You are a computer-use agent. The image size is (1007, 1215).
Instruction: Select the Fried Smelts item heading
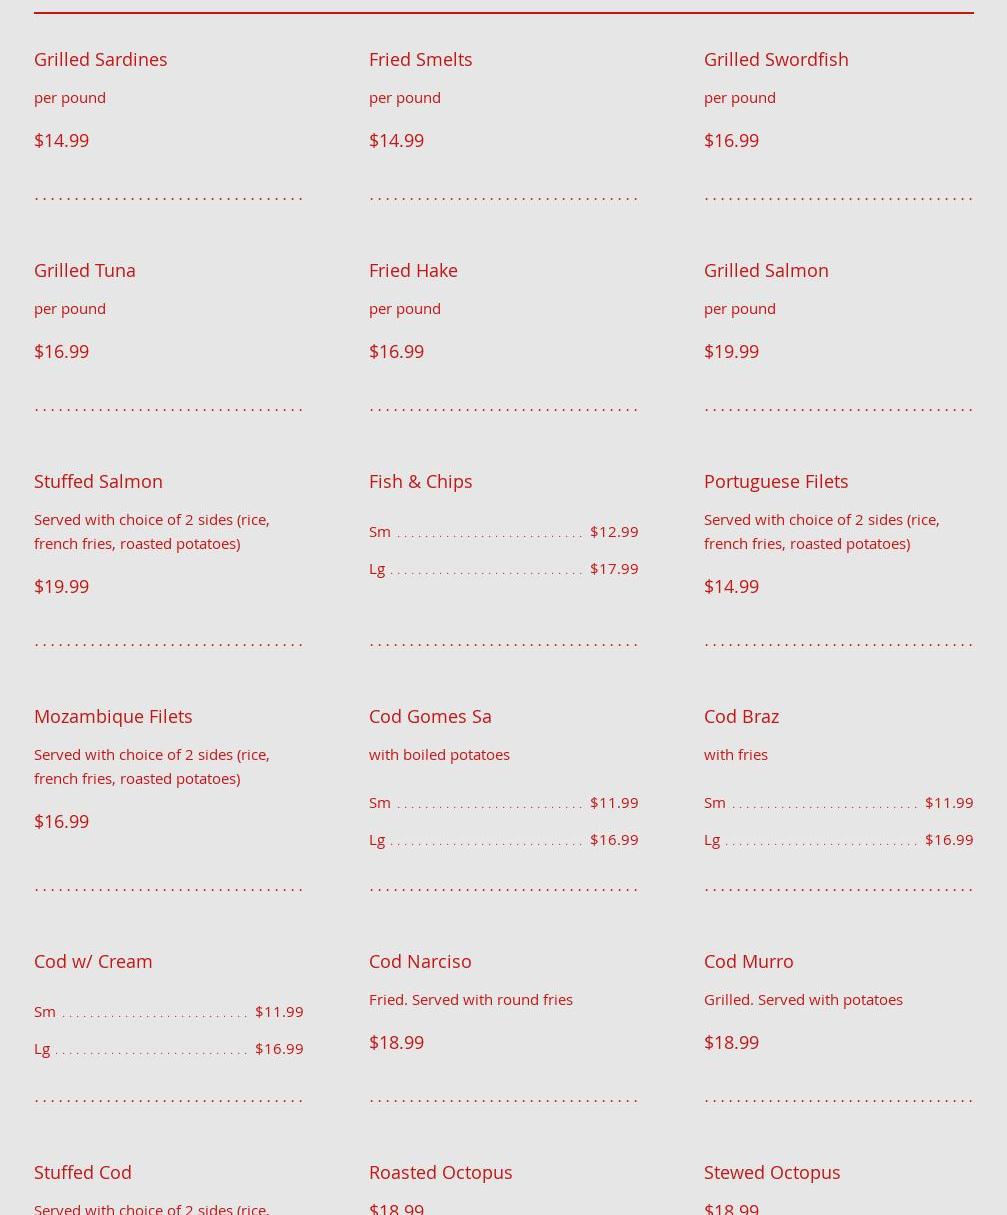click(420, 59)
